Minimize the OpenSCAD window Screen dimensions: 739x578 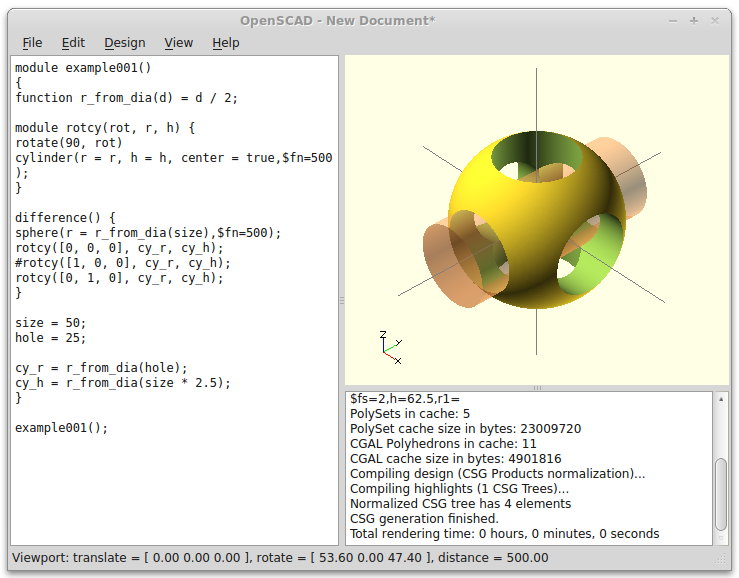pos(673,20)
